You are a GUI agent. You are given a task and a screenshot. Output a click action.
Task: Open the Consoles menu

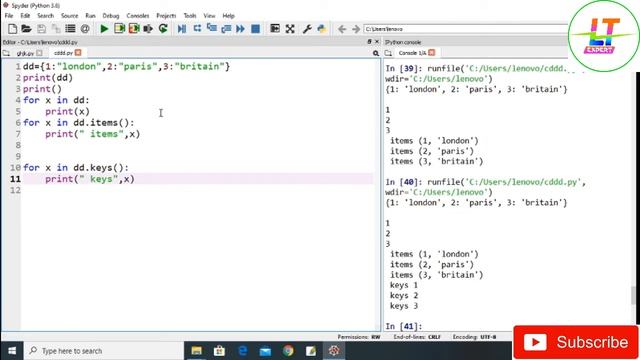point(138,16)
